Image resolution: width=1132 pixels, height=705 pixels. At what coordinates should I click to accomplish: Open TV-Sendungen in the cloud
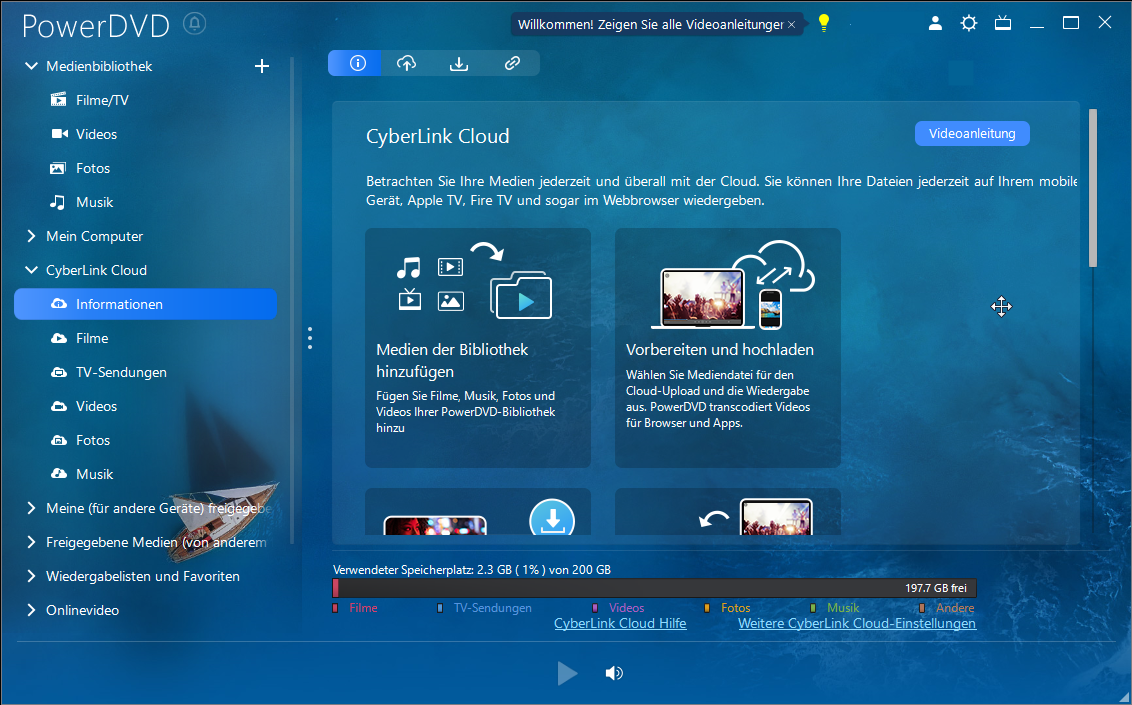click(x=121, y=372)
